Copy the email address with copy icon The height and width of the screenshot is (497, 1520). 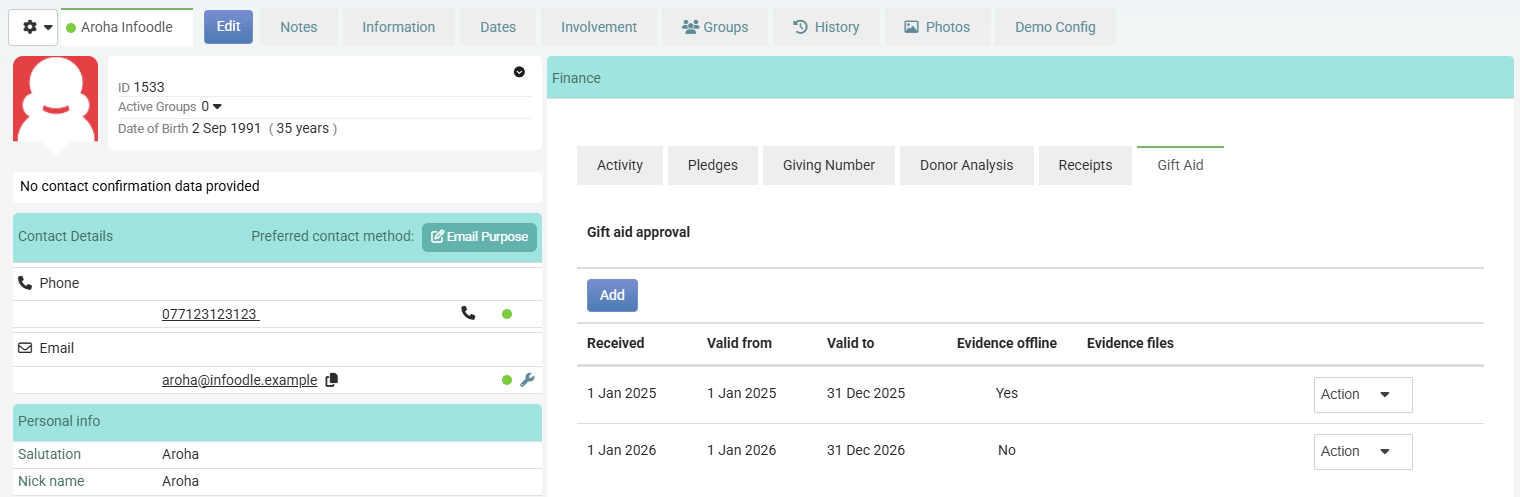click(332, 380)
